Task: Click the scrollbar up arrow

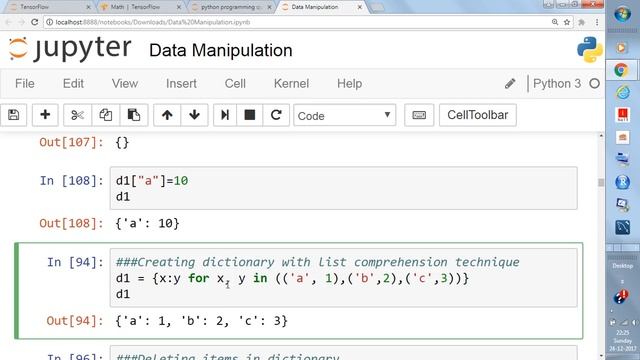Action: point(601,136)
